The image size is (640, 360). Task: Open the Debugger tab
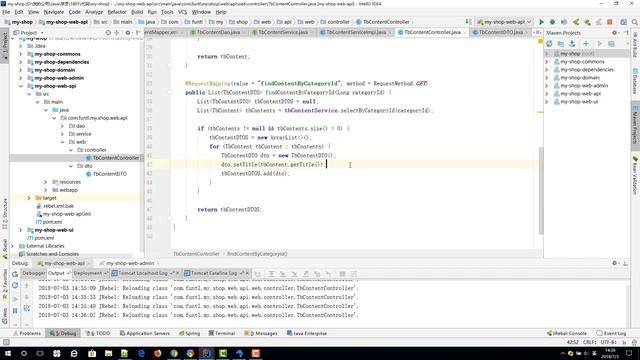pos(33,273)
